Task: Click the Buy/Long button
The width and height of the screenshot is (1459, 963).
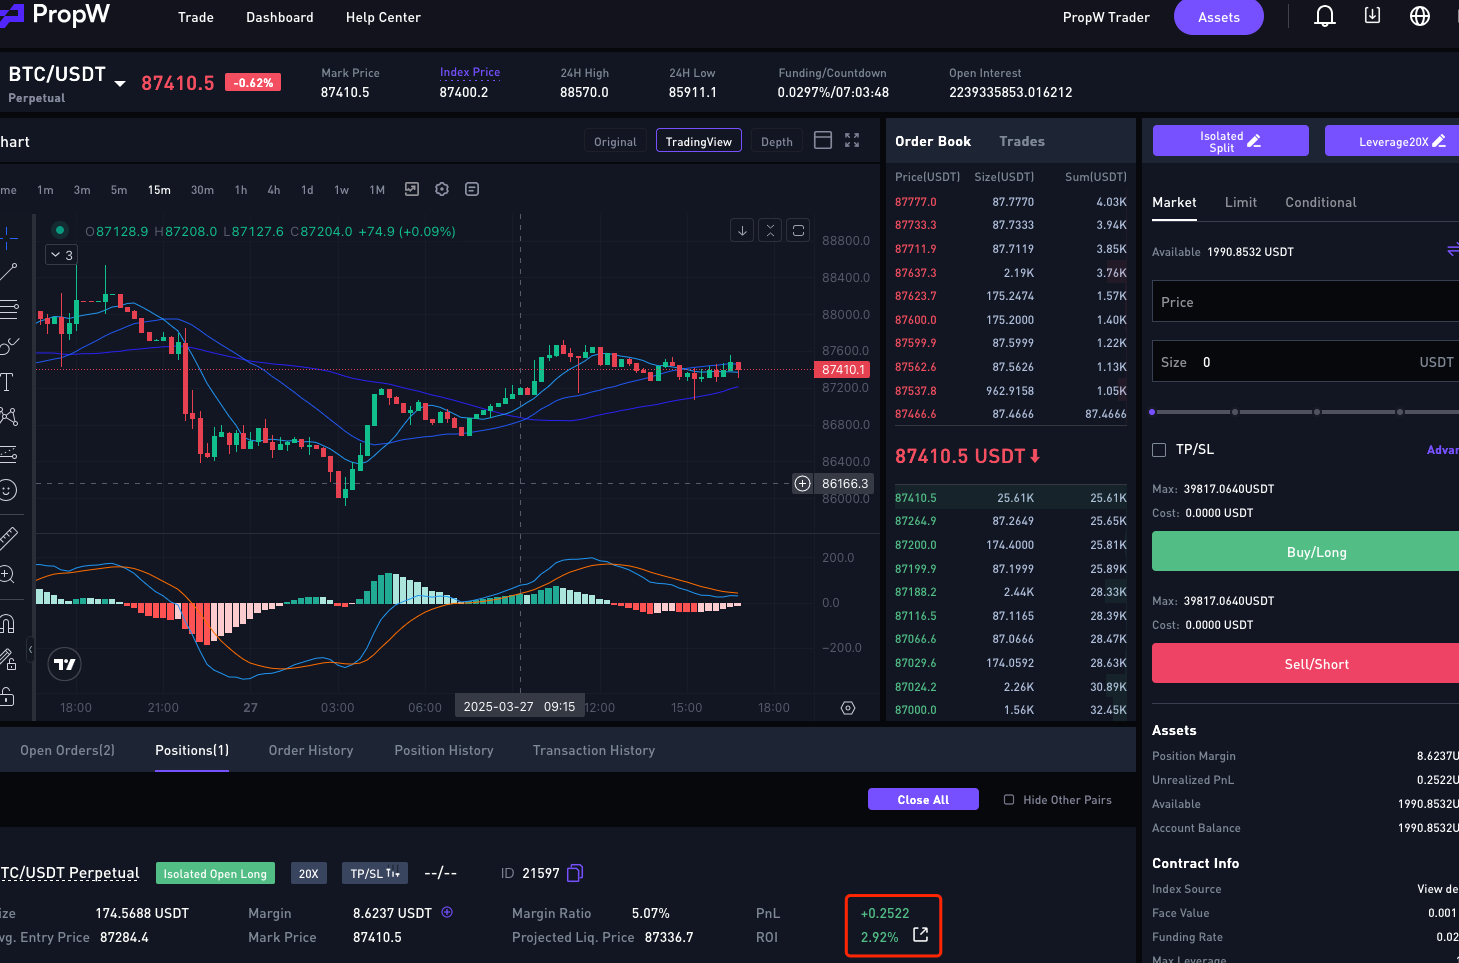Action: tap(1305, 551)
